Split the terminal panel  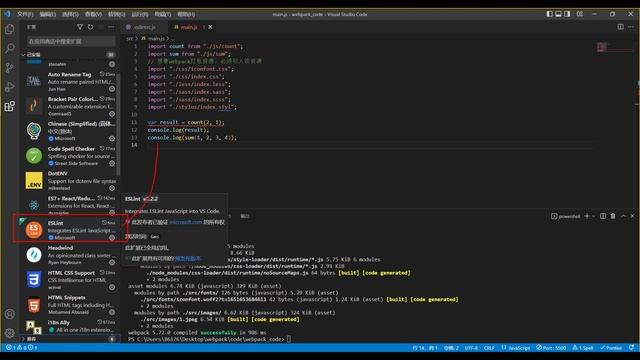point(603,216)
